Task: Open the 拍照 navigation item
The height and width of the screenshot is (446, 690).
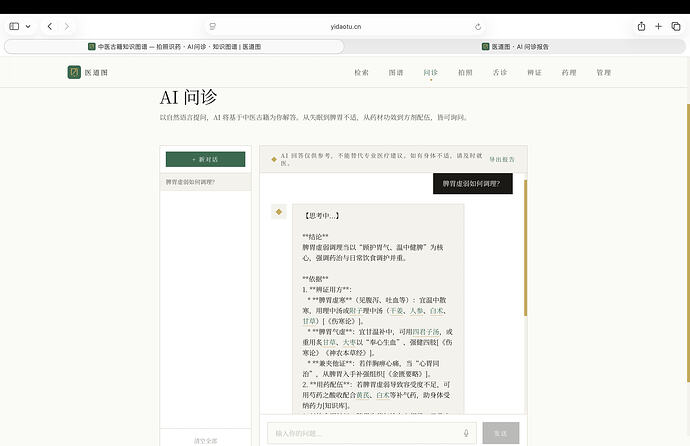Action: 465,73
